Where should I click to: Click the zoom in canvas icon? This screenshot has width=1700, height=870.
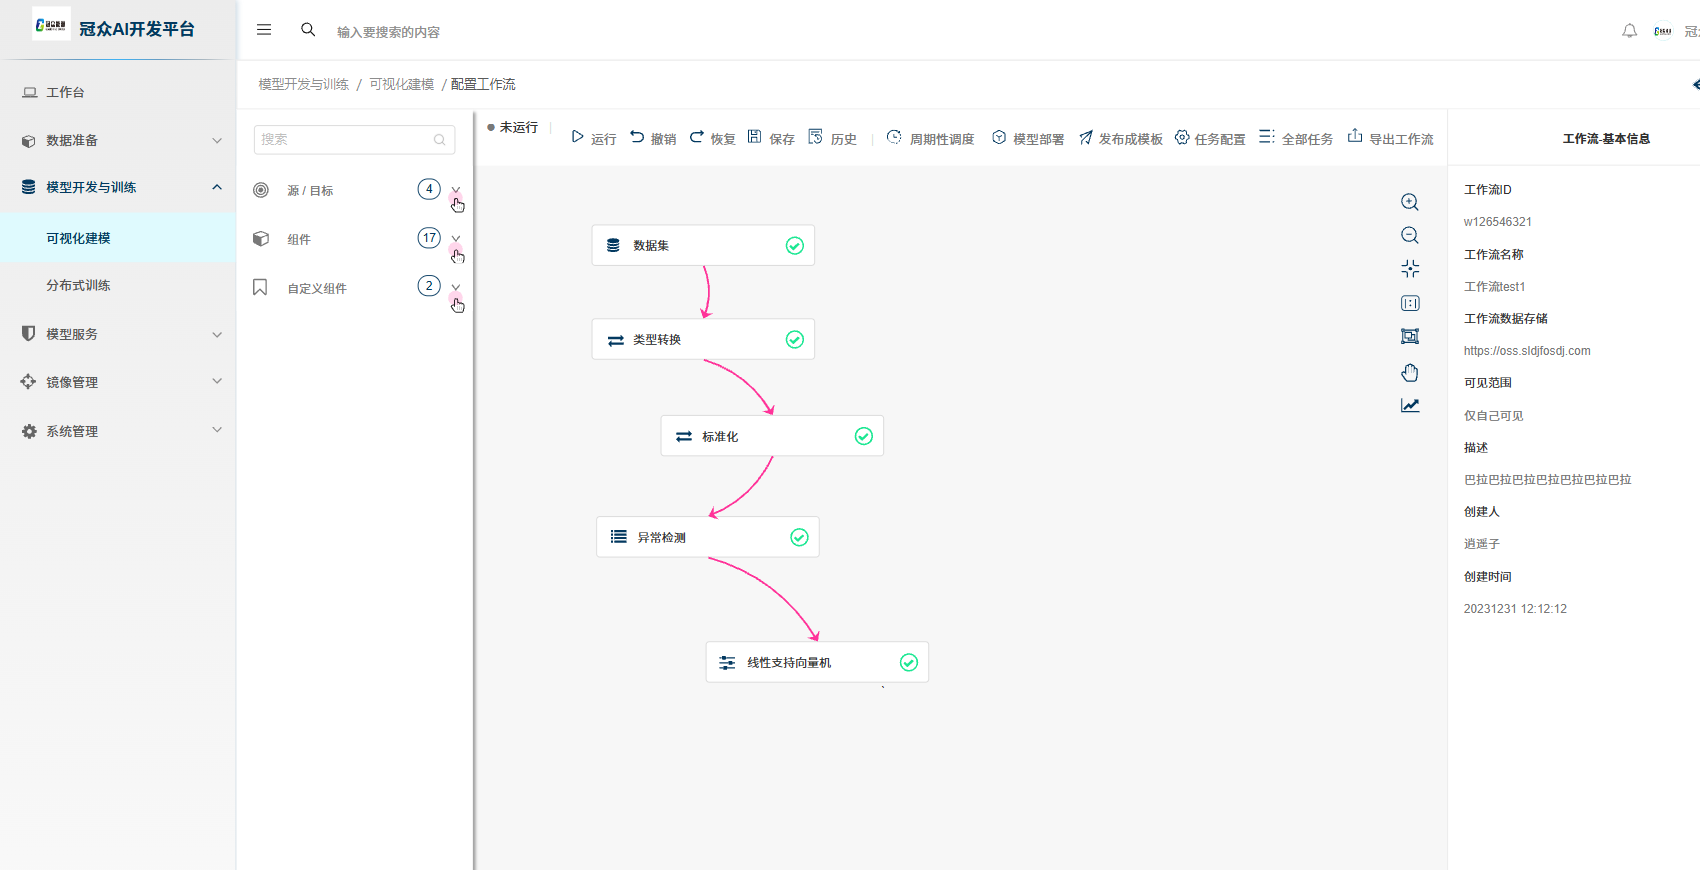pyautogui.click(x=1410, y=202)
